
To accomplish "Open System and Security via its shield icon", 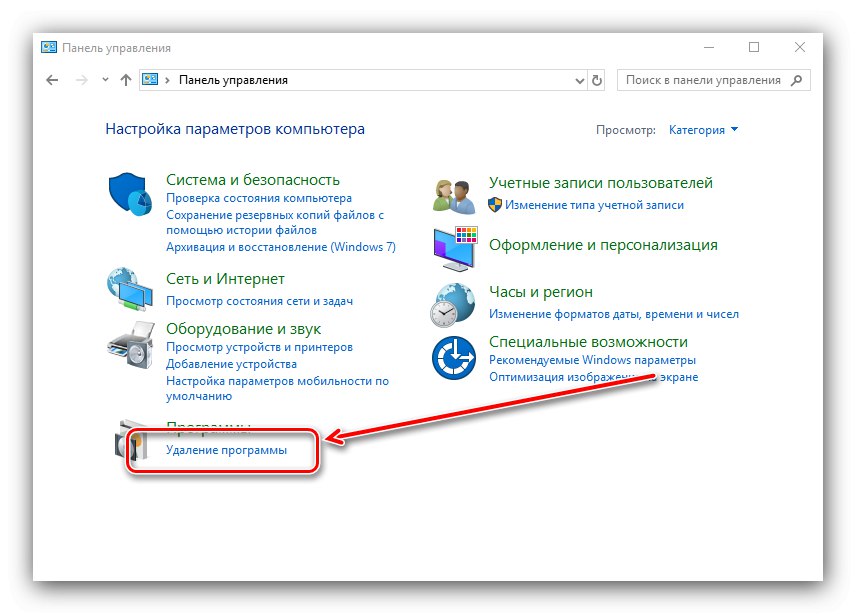I will tap(127, 195).
